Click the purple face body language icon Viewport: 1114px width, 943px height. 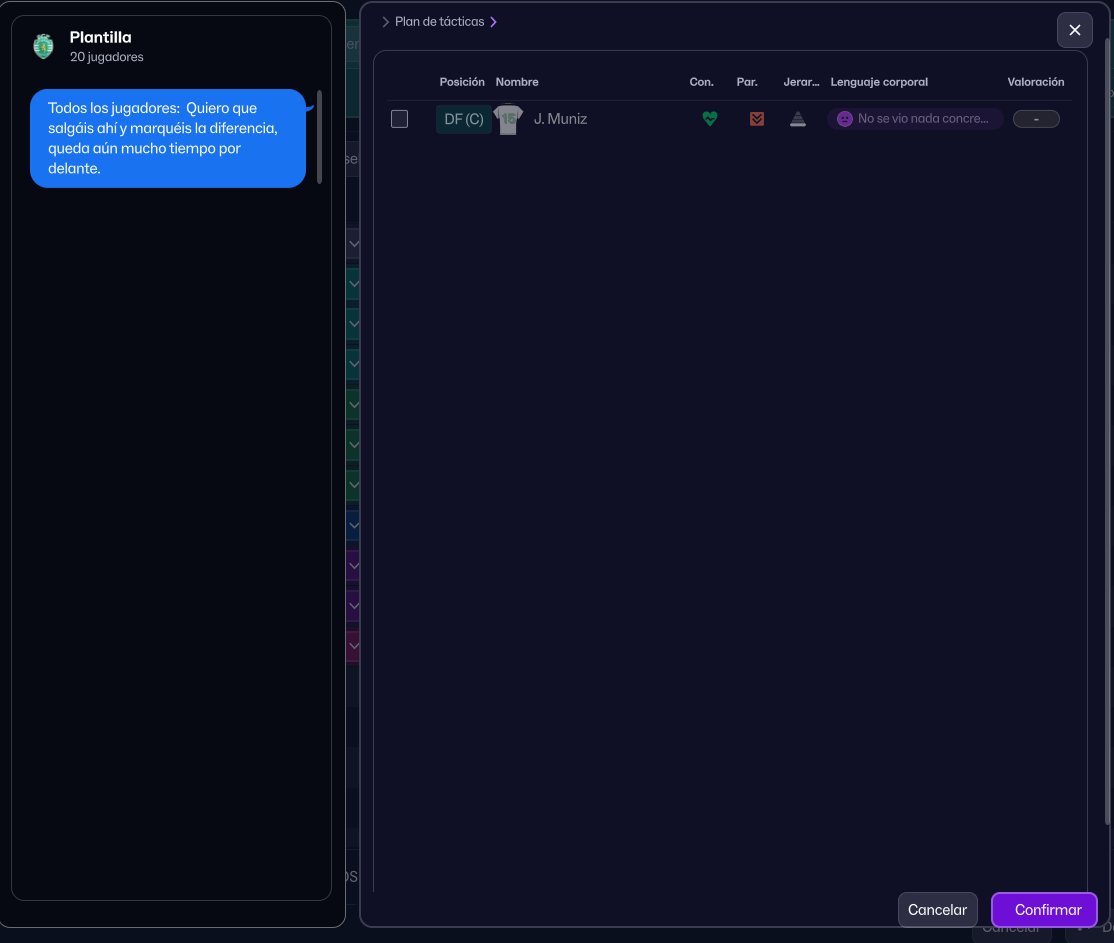tap(845, 119)
